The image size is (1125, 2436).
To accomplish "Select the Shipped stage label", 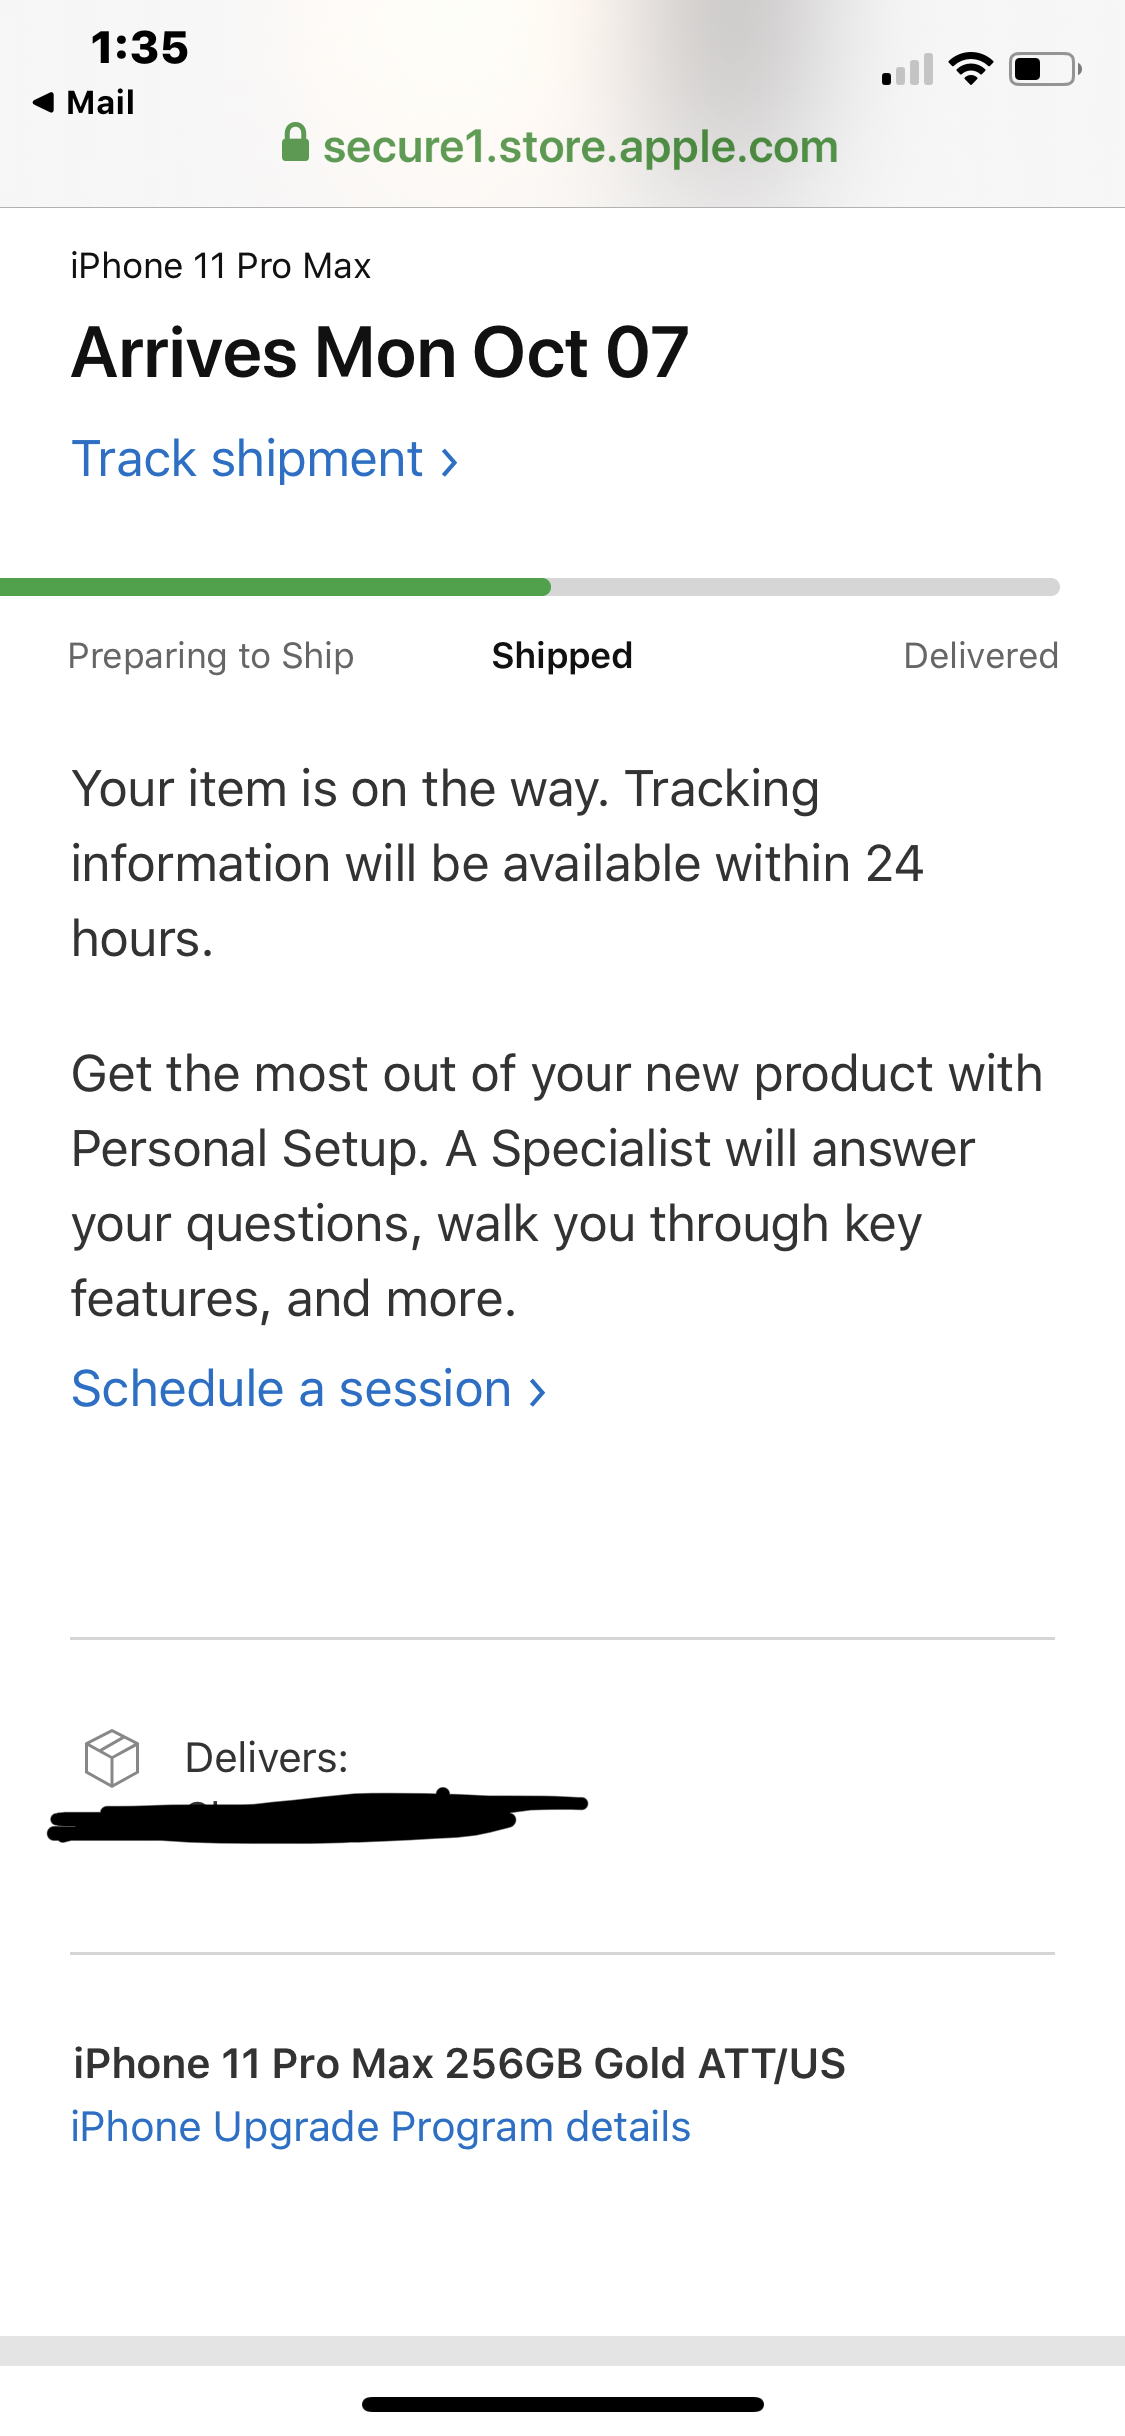I will click(562, 656).
